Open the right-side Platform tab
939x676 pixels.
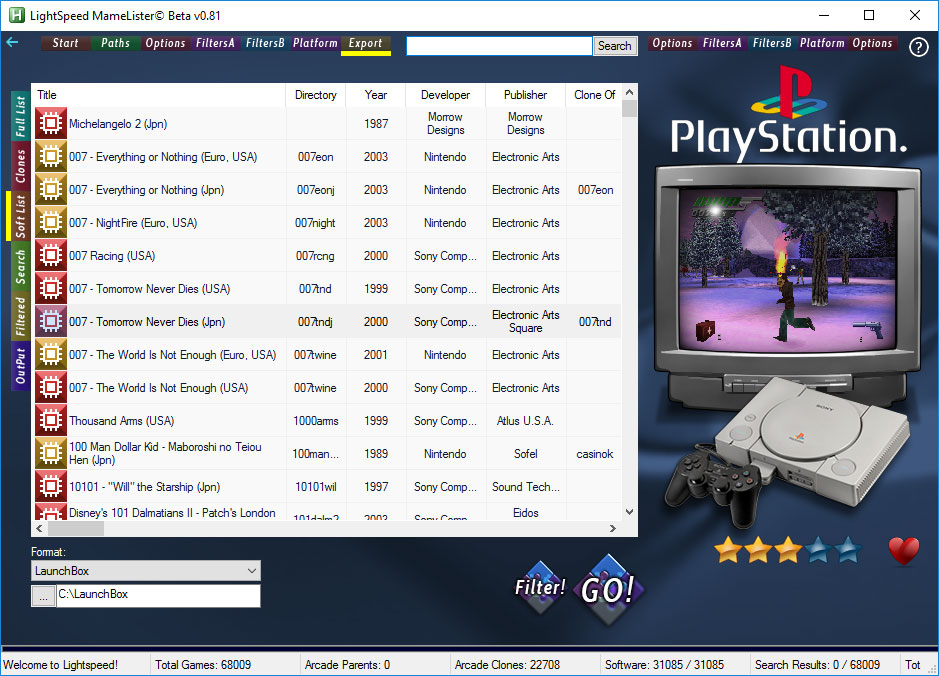click(822, 43)
